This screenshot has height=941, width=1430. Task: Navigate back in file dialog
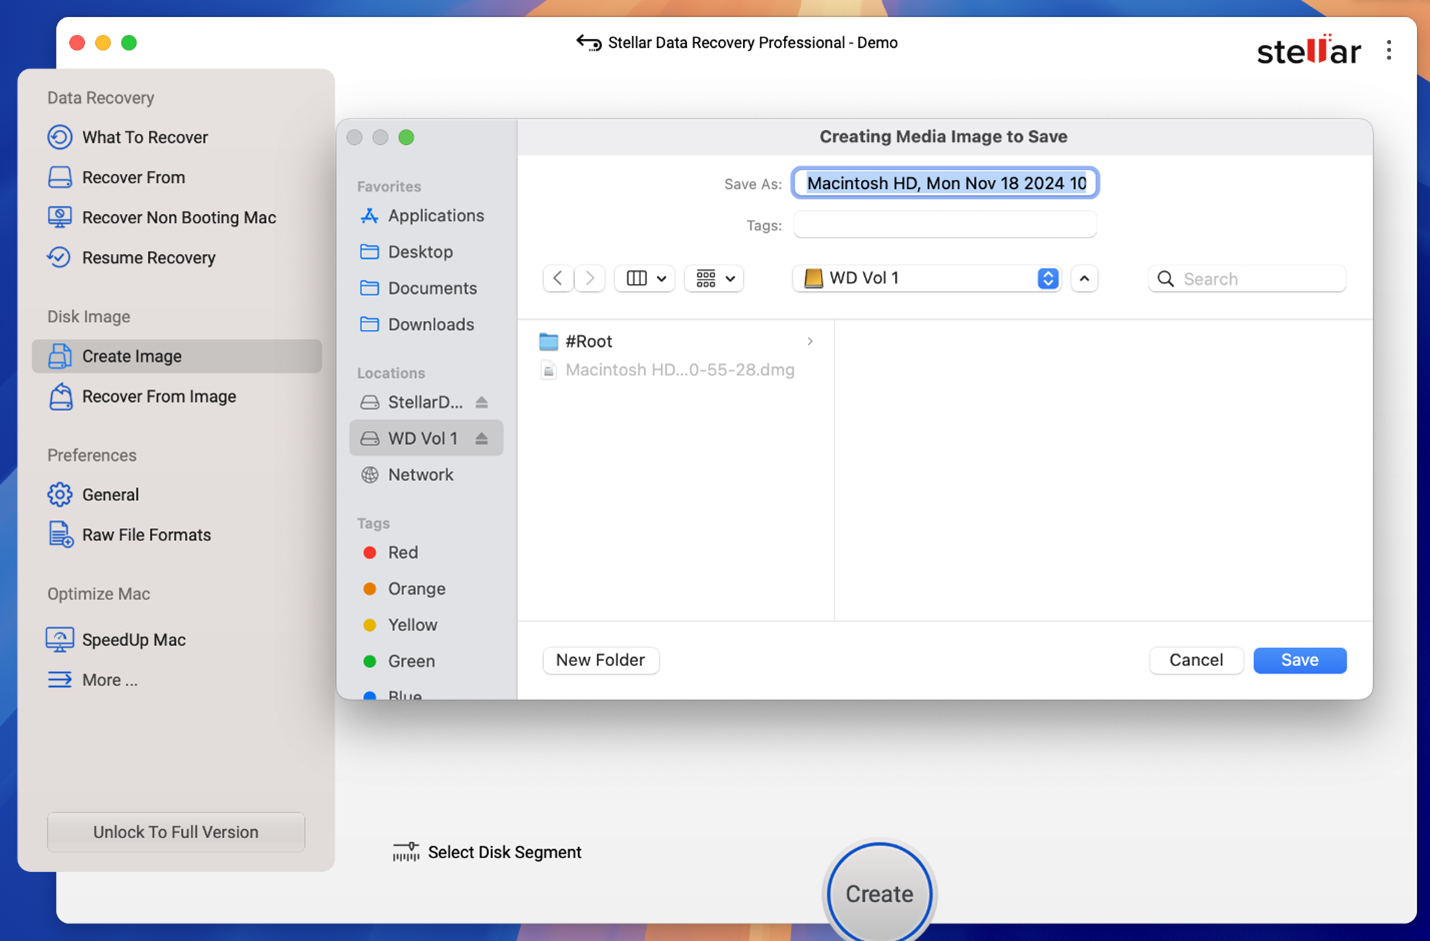coord(558,278)
